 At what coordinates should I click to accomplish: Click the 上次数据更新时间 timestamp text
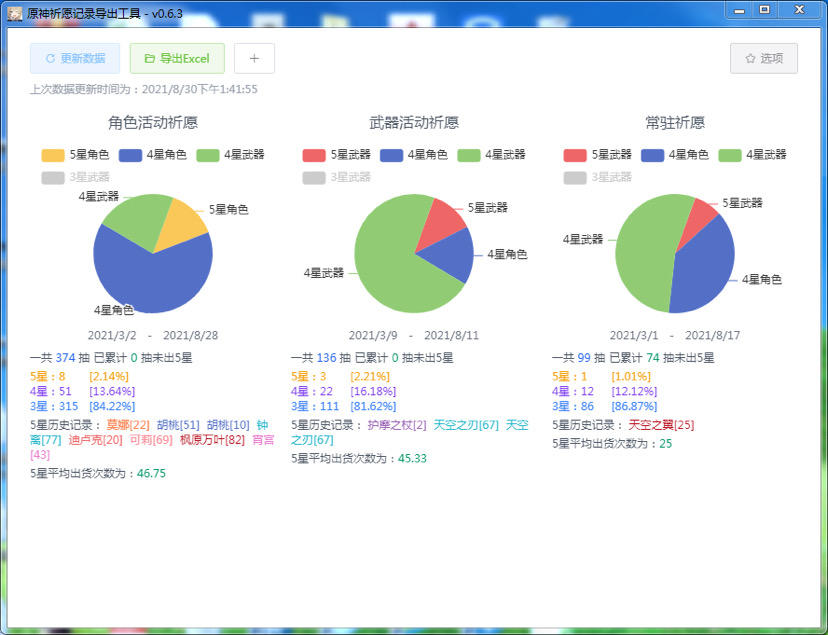click(x=144, y=89)
